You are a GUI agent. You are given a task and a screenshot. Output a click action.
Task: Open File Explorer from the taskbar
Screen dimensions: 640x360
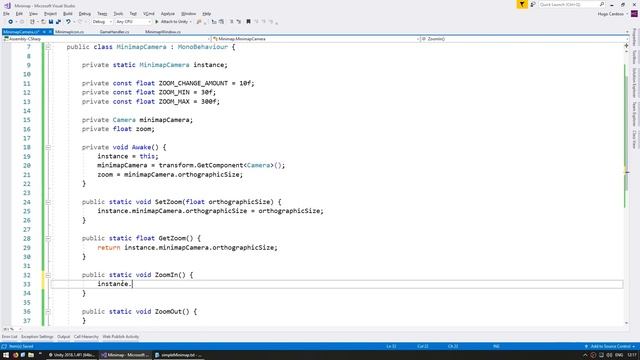coord(31,355)
